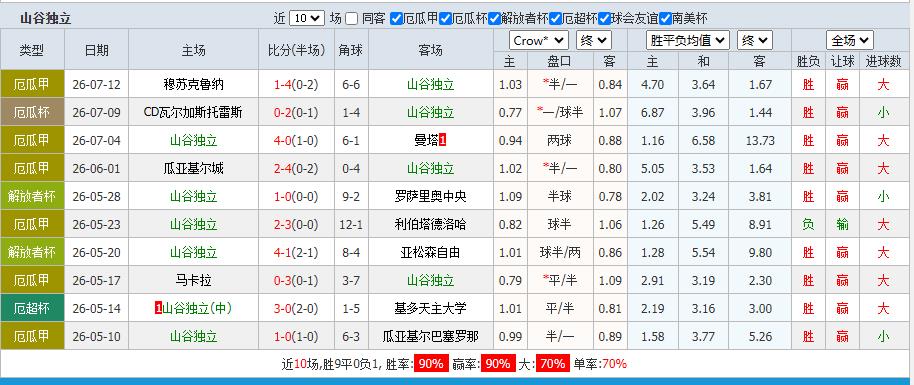Click the red card icon beside 曼塔
The image size is (914, 385).
(442, 140)
